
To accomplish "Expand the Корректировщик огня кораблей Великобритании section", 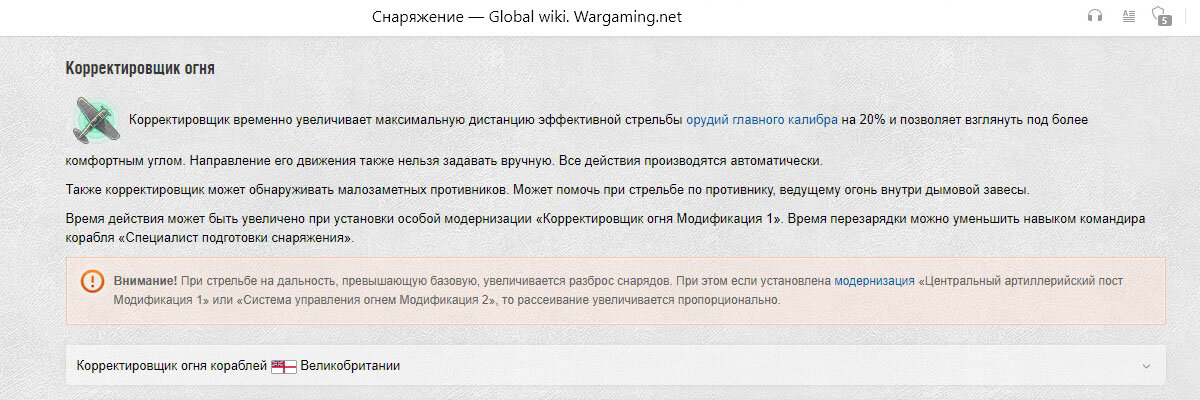I will tap(616, 366).
